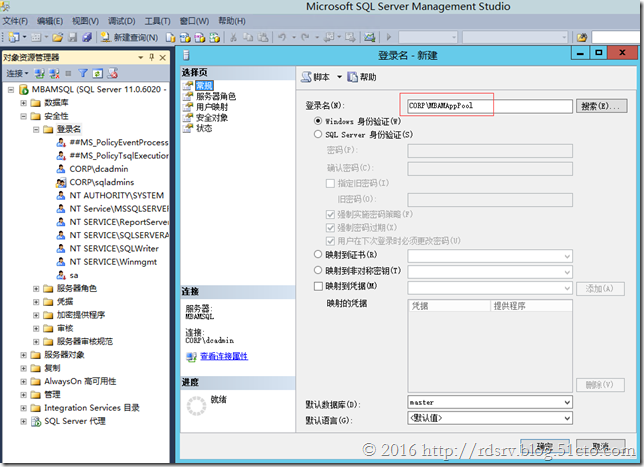Screen dimensions: 644x467
Task: Click the Save All icon in the toolbar
Action: (87, 37)
